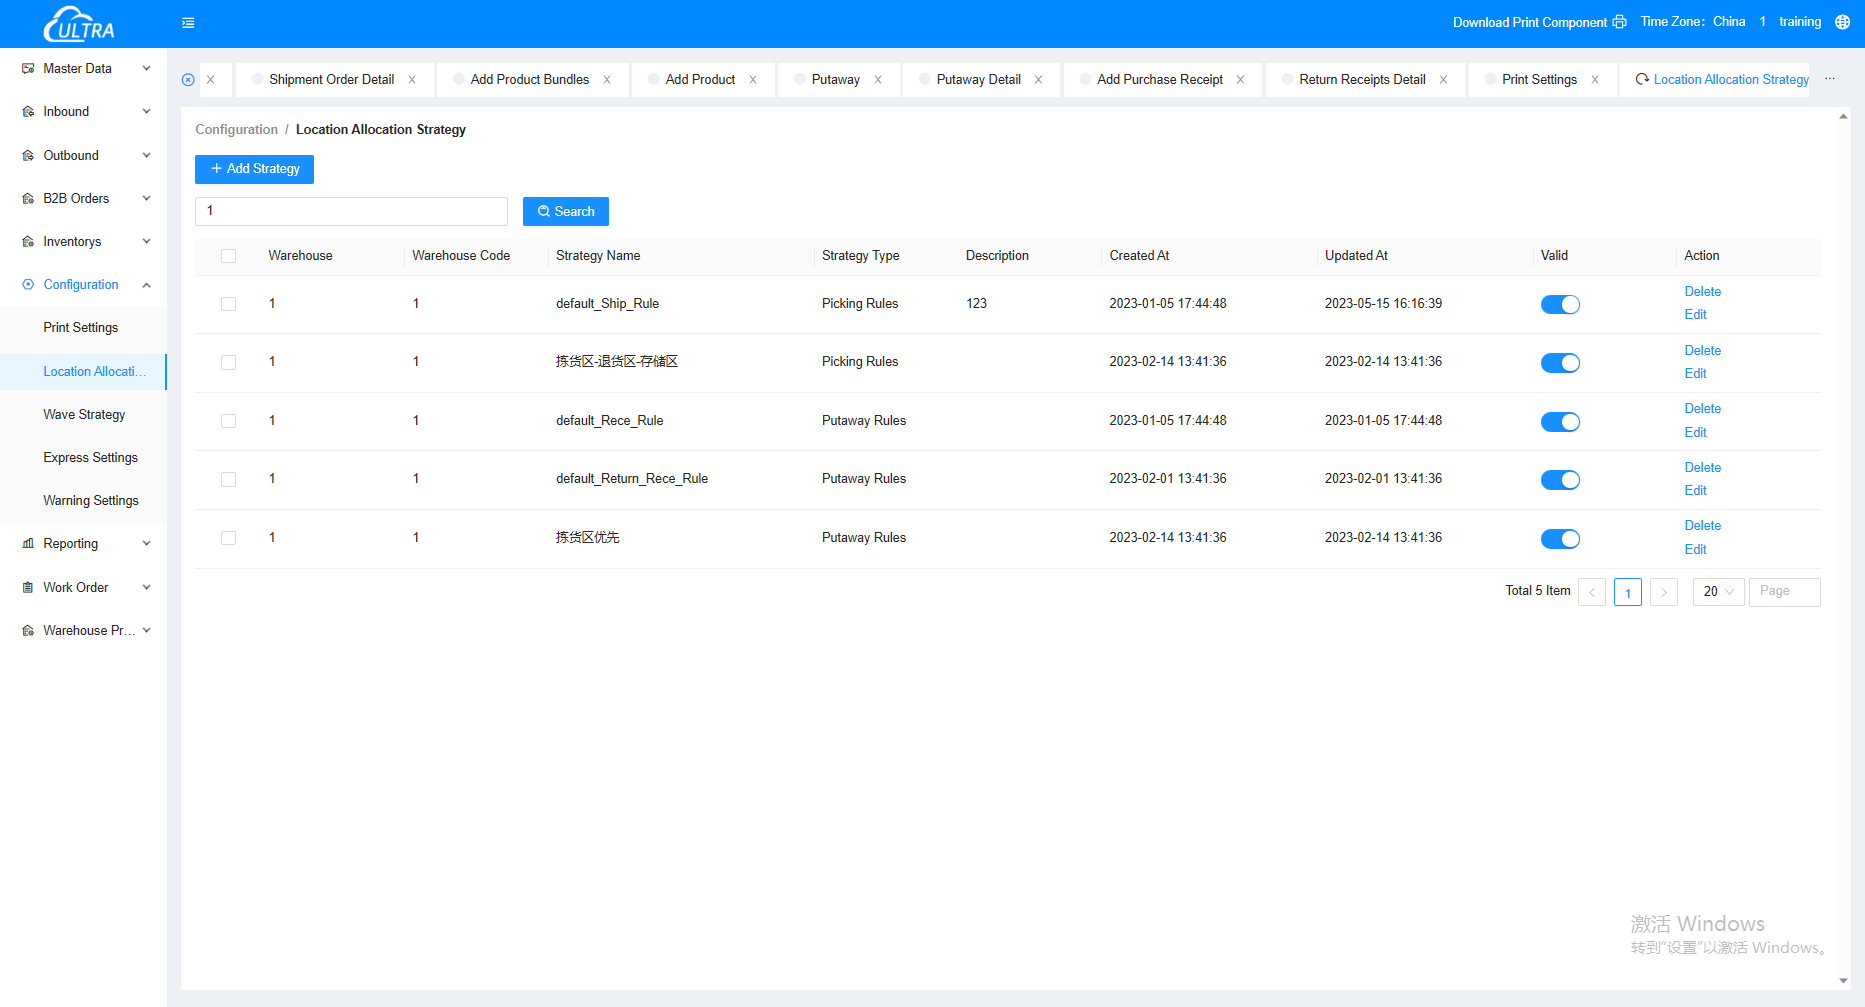Screen dimensions: 1865x1007
Task: Expand the B2B Orders menu
Action: pos(84,199)
